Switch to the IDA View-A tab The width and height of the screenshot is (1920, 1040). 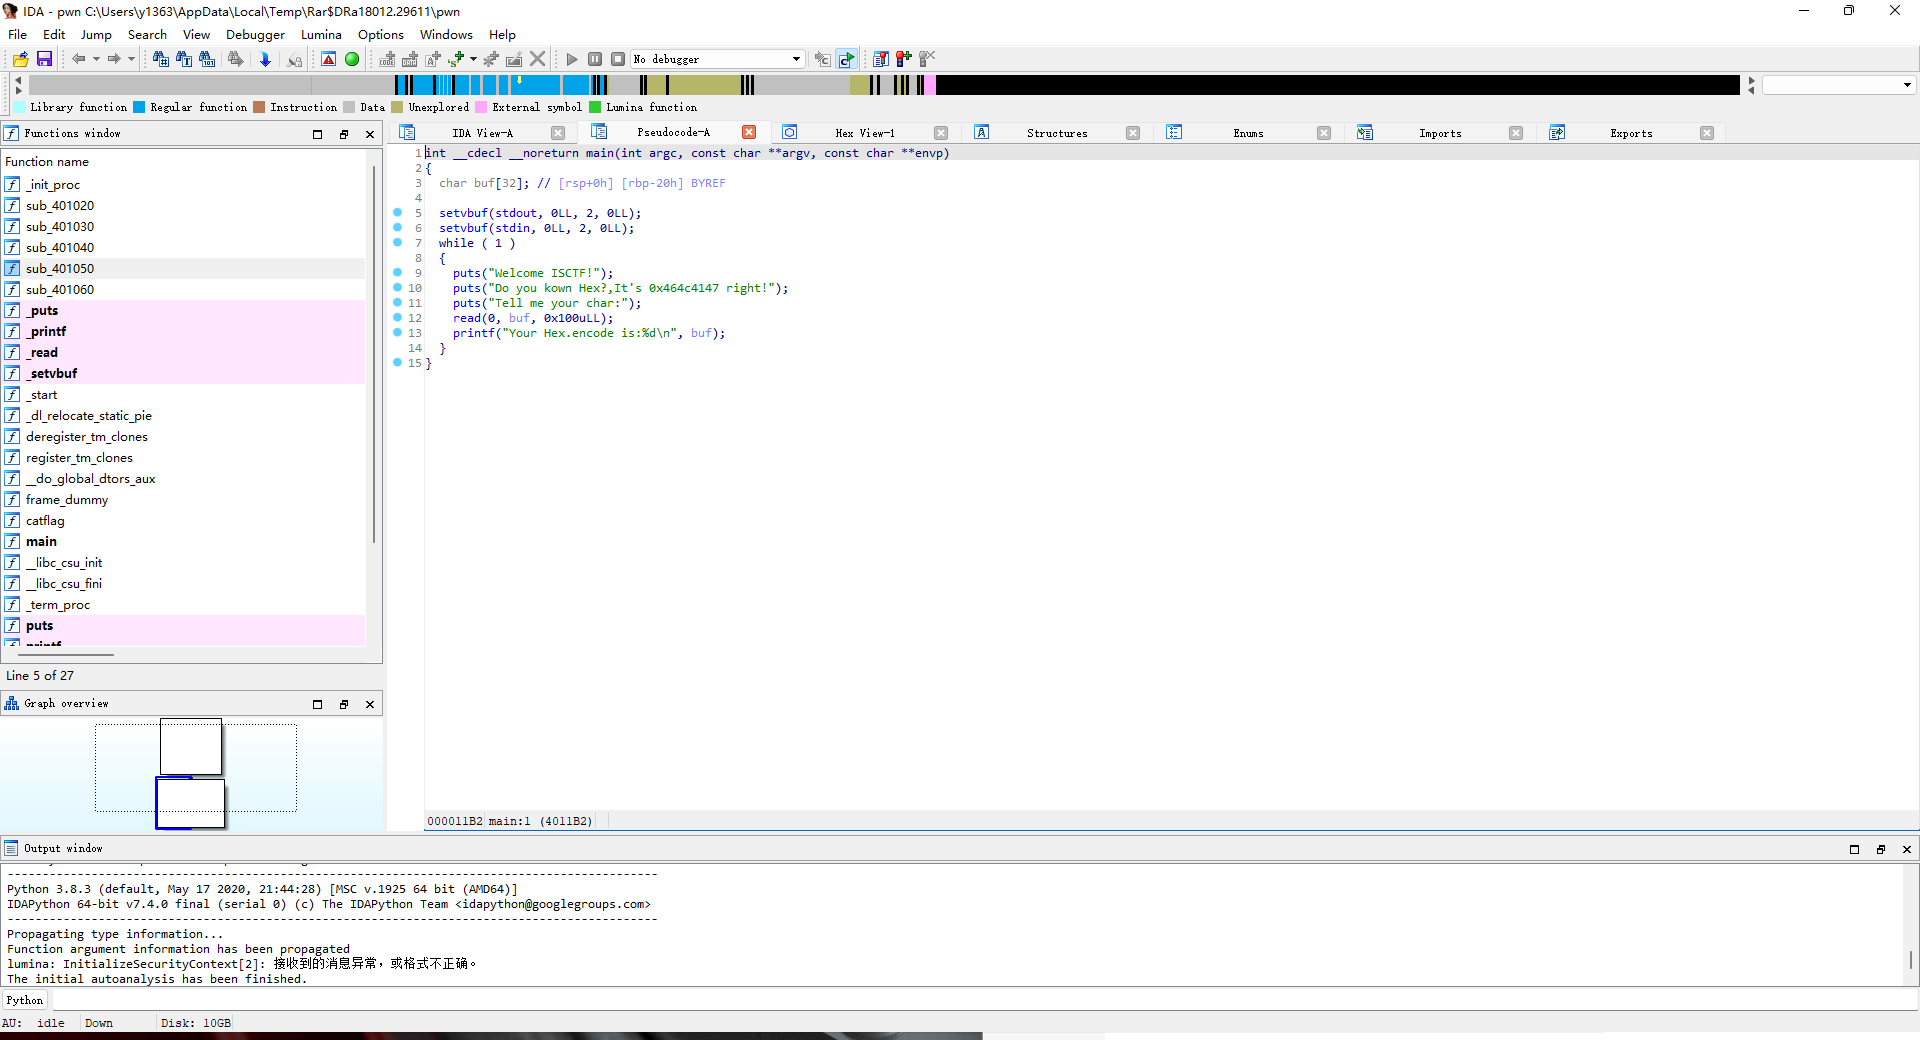click(x=482, y=133)
